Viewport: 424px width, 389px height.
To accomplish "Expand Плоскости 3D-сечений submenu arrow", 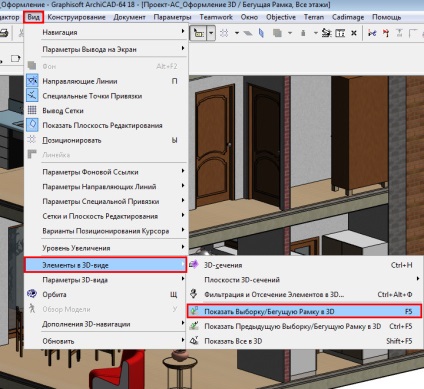I will (x=418, y=279).
